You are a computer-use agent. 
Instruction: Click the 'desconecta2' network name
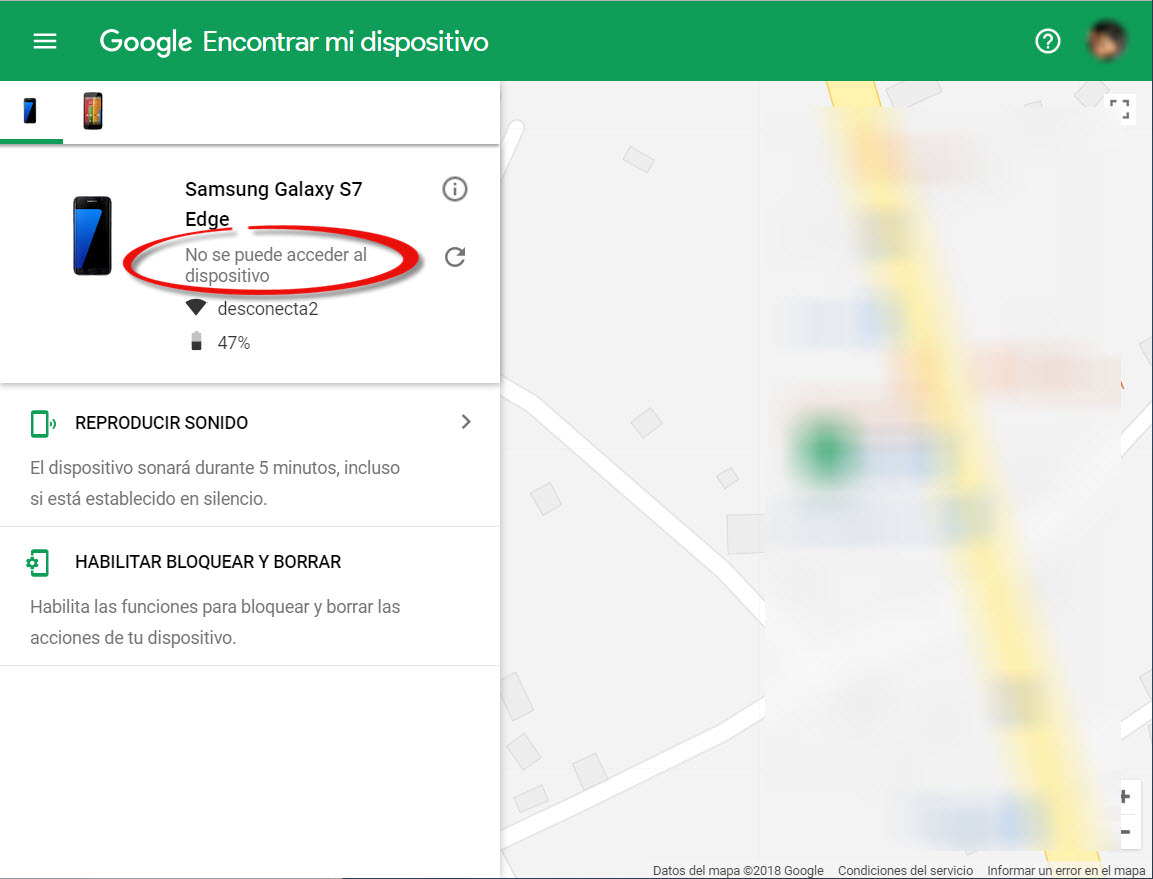[x=268, y=309]
